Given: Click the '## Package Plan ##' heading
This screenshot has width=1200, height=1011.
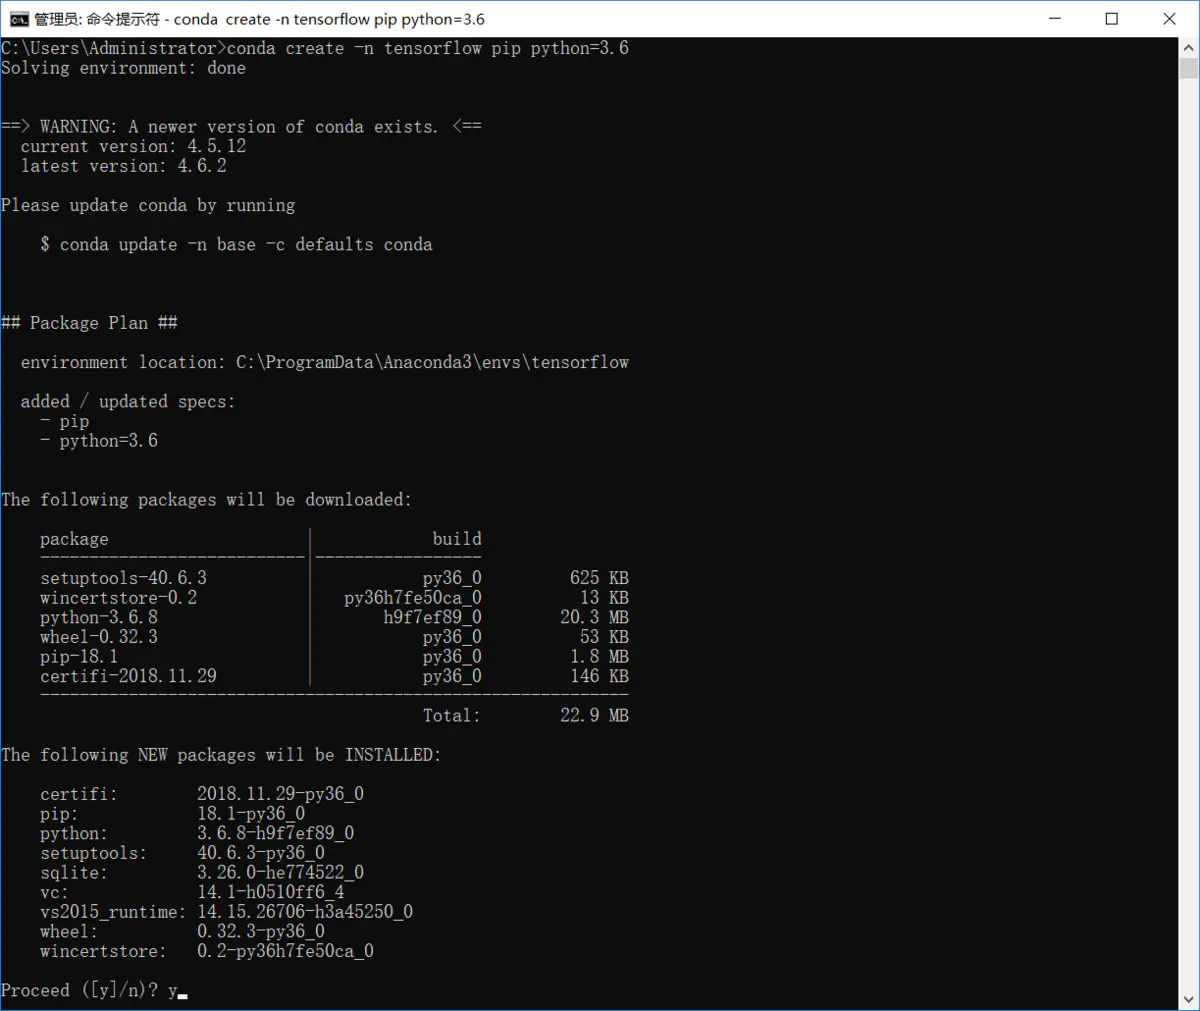Looking at the screenshot, I should coord(89,323).
